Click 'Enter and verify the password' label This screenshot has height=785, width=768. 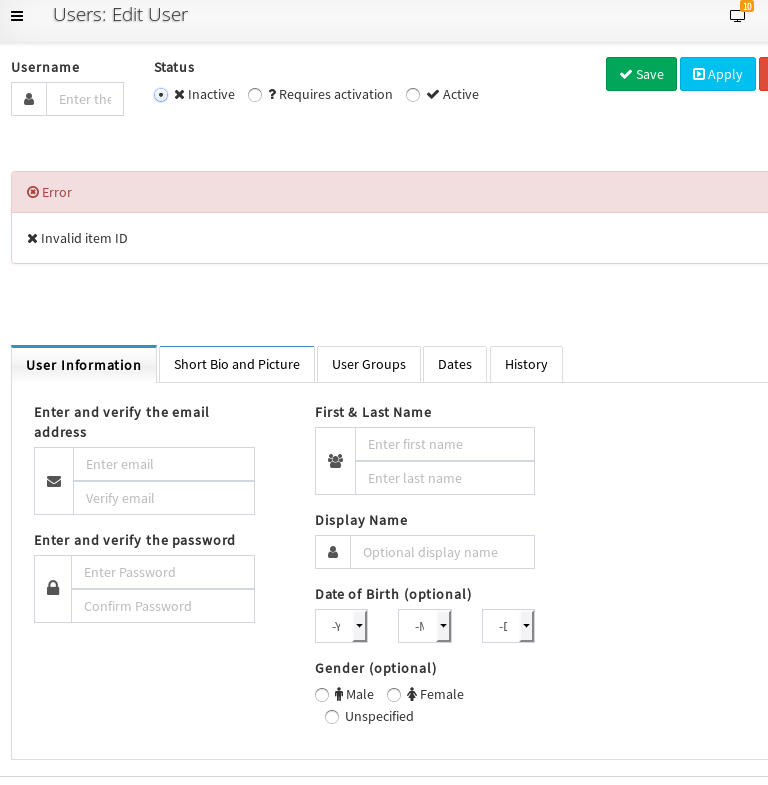(x=135, y=540)
